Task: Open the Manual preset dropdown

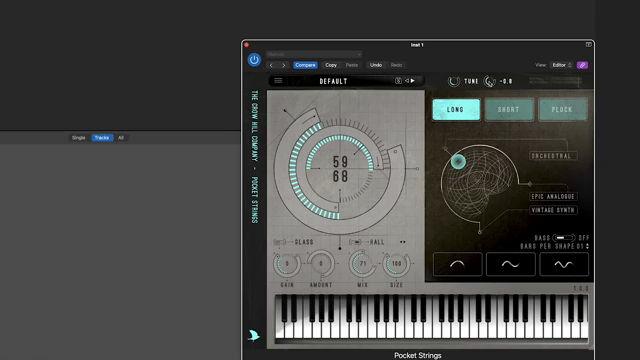Action: click(314, 54)
